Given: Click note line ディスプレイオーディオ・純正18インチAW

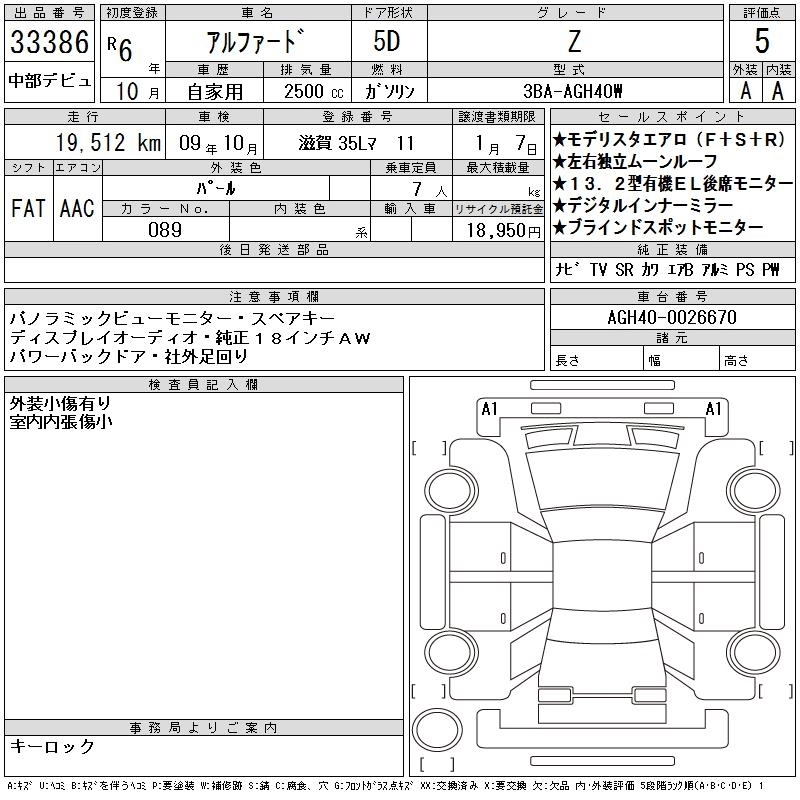Looking at the screenshot, I should tap(190, 337).
